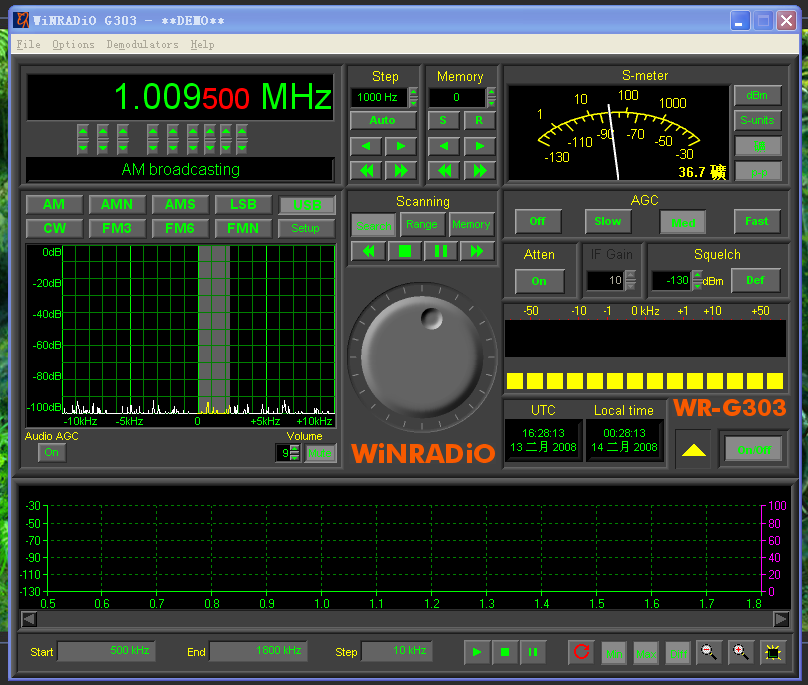Viewport: 808px width, 685px height.
Task: Switch scanning mode to Range
Action: (422, 224)
